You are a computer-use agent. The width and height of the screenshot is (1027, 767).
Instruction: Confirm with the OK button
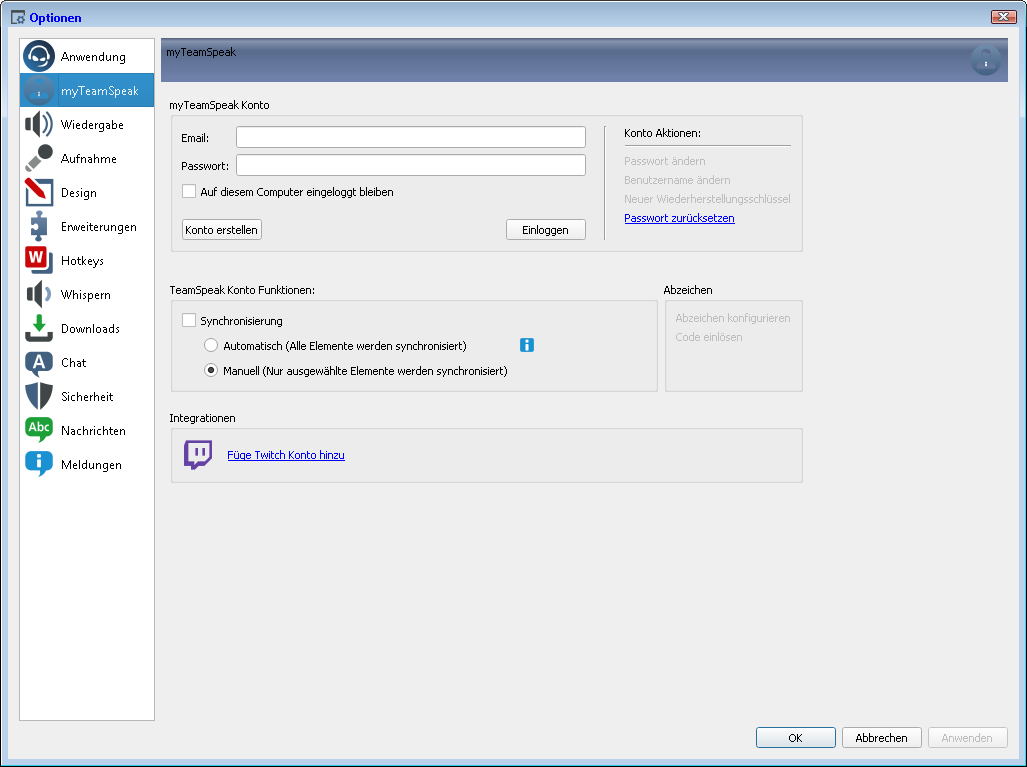click(795, 738)
